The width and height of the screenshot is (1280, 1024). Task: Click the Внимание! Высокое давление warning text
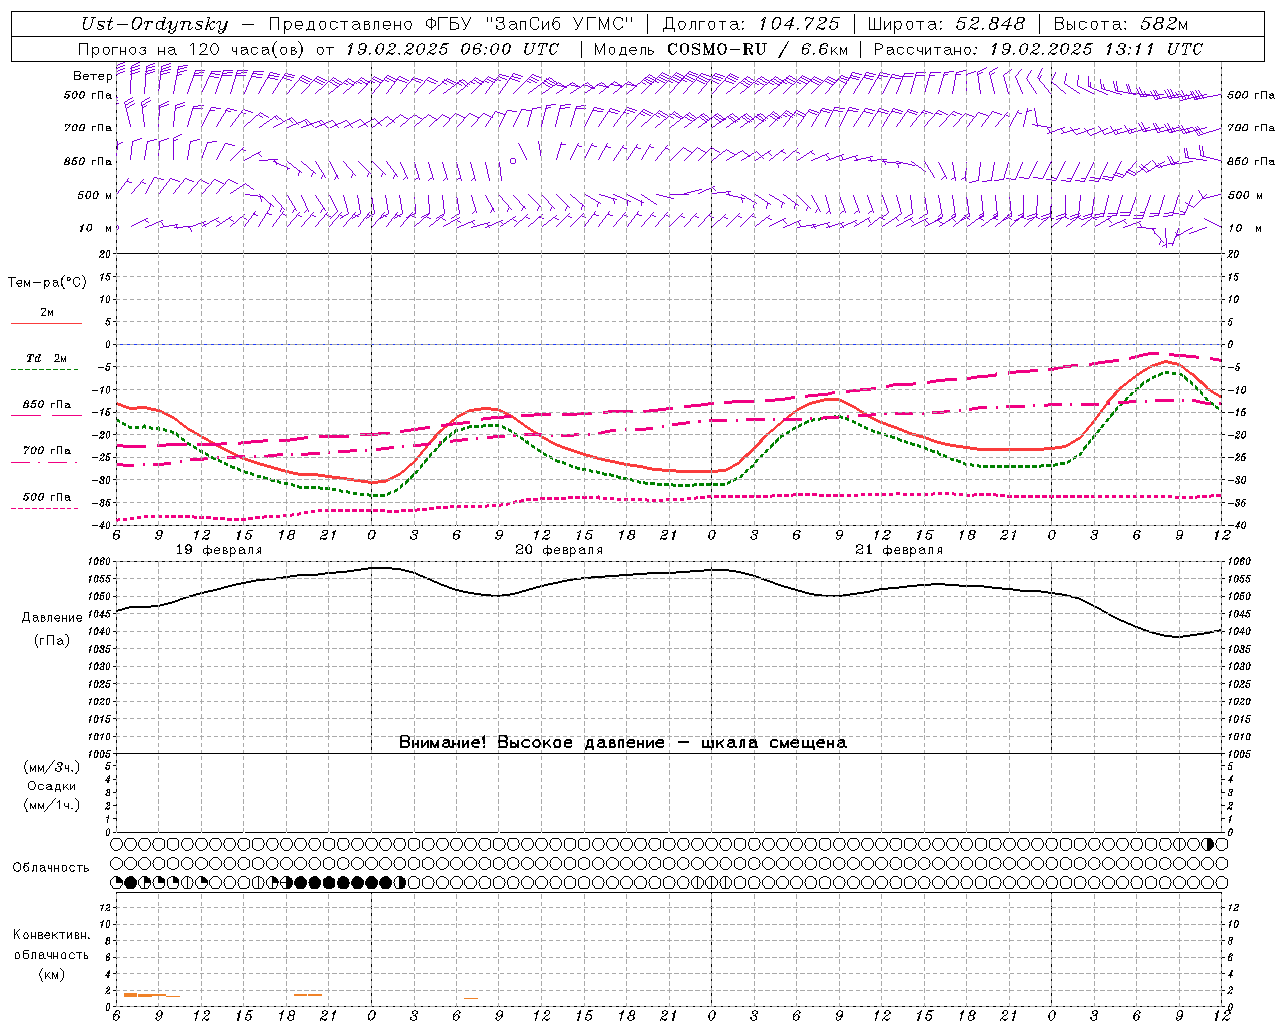(x=623, y=742)
